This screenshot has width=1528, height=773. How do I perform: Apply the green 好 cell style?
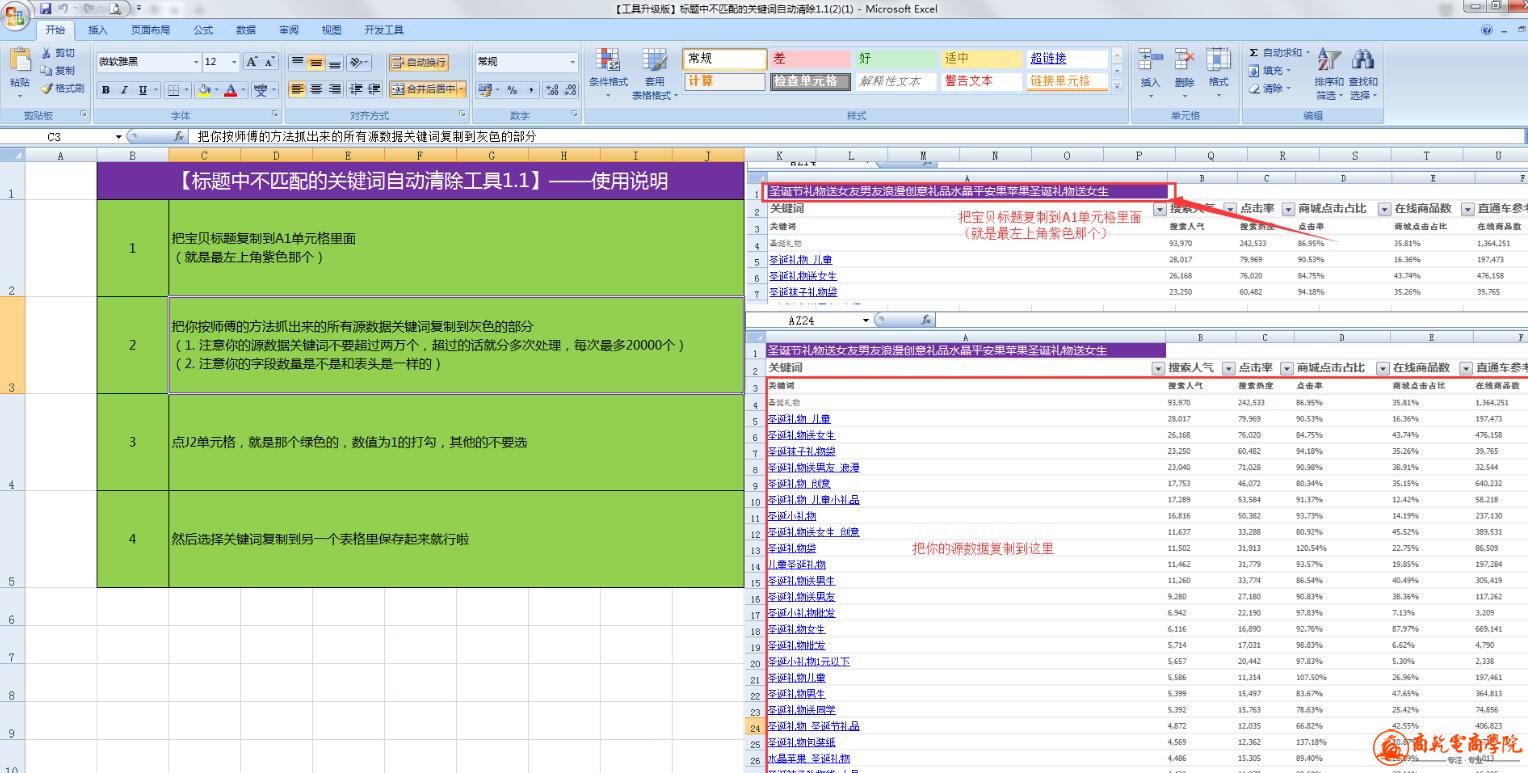pyautogui.click(x=896, y=59)
